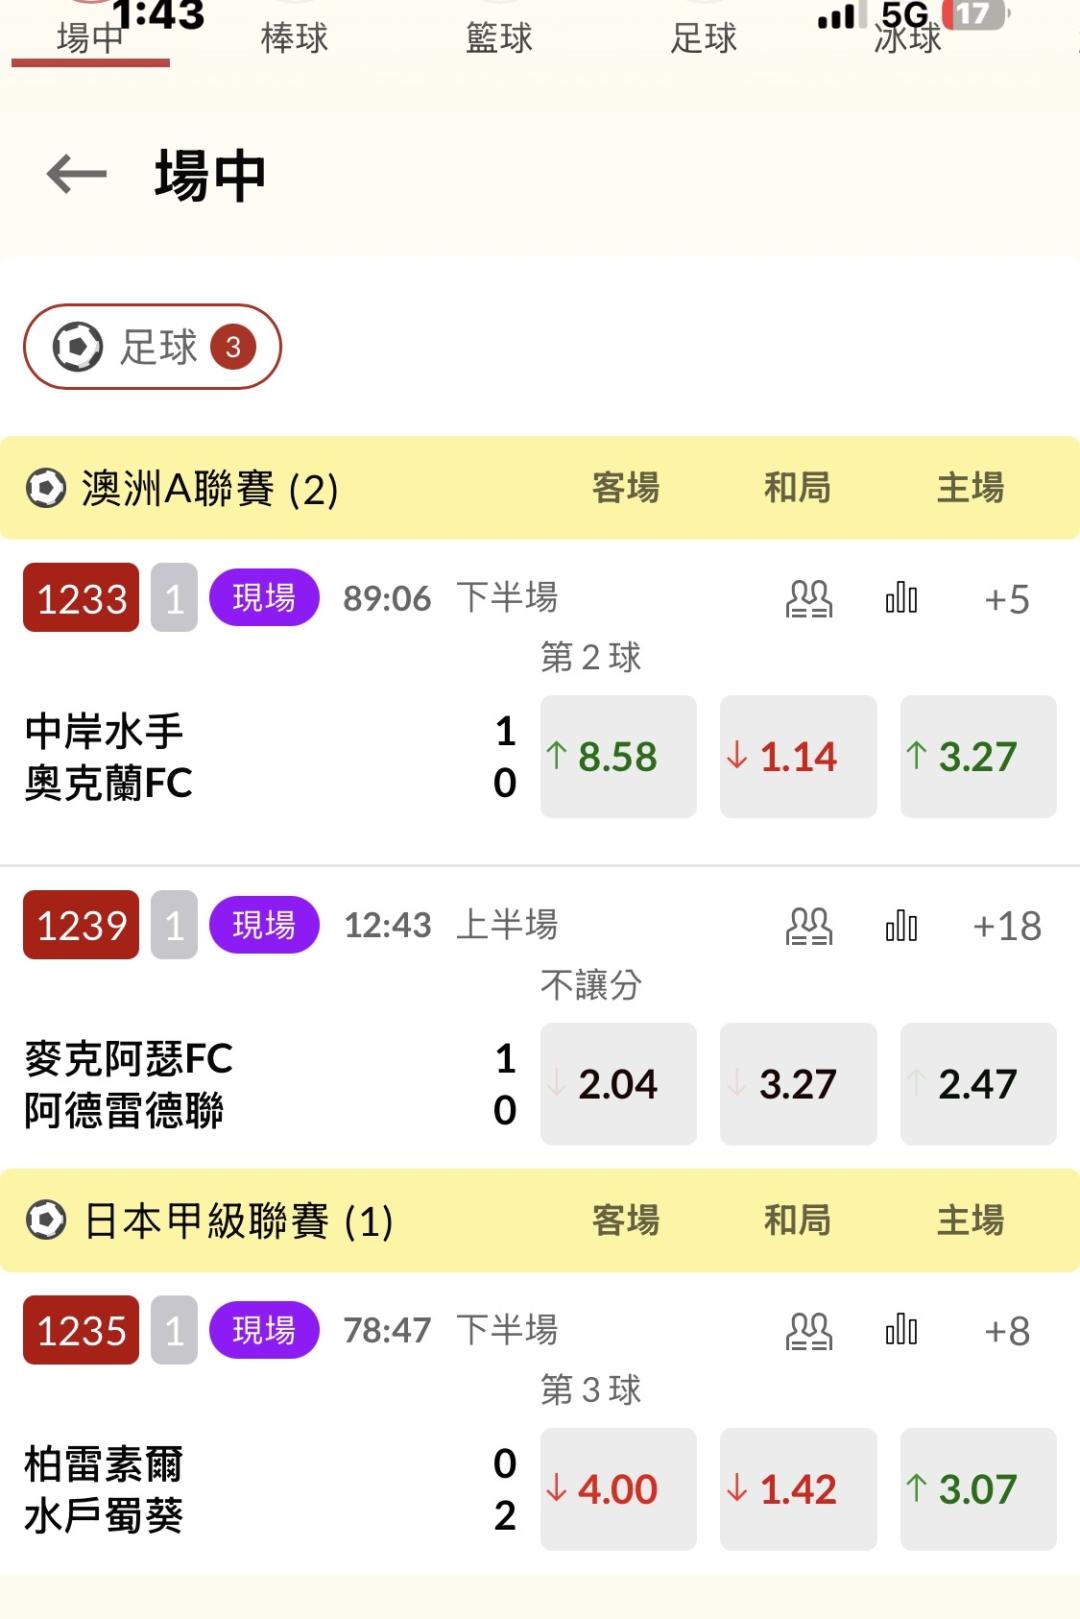Image resolution: width=1080 pixels, height=1619 pixels.
Task: Select home odds 2.47 for 麥克阿瑟FC match
Action: coord(978,1084)
